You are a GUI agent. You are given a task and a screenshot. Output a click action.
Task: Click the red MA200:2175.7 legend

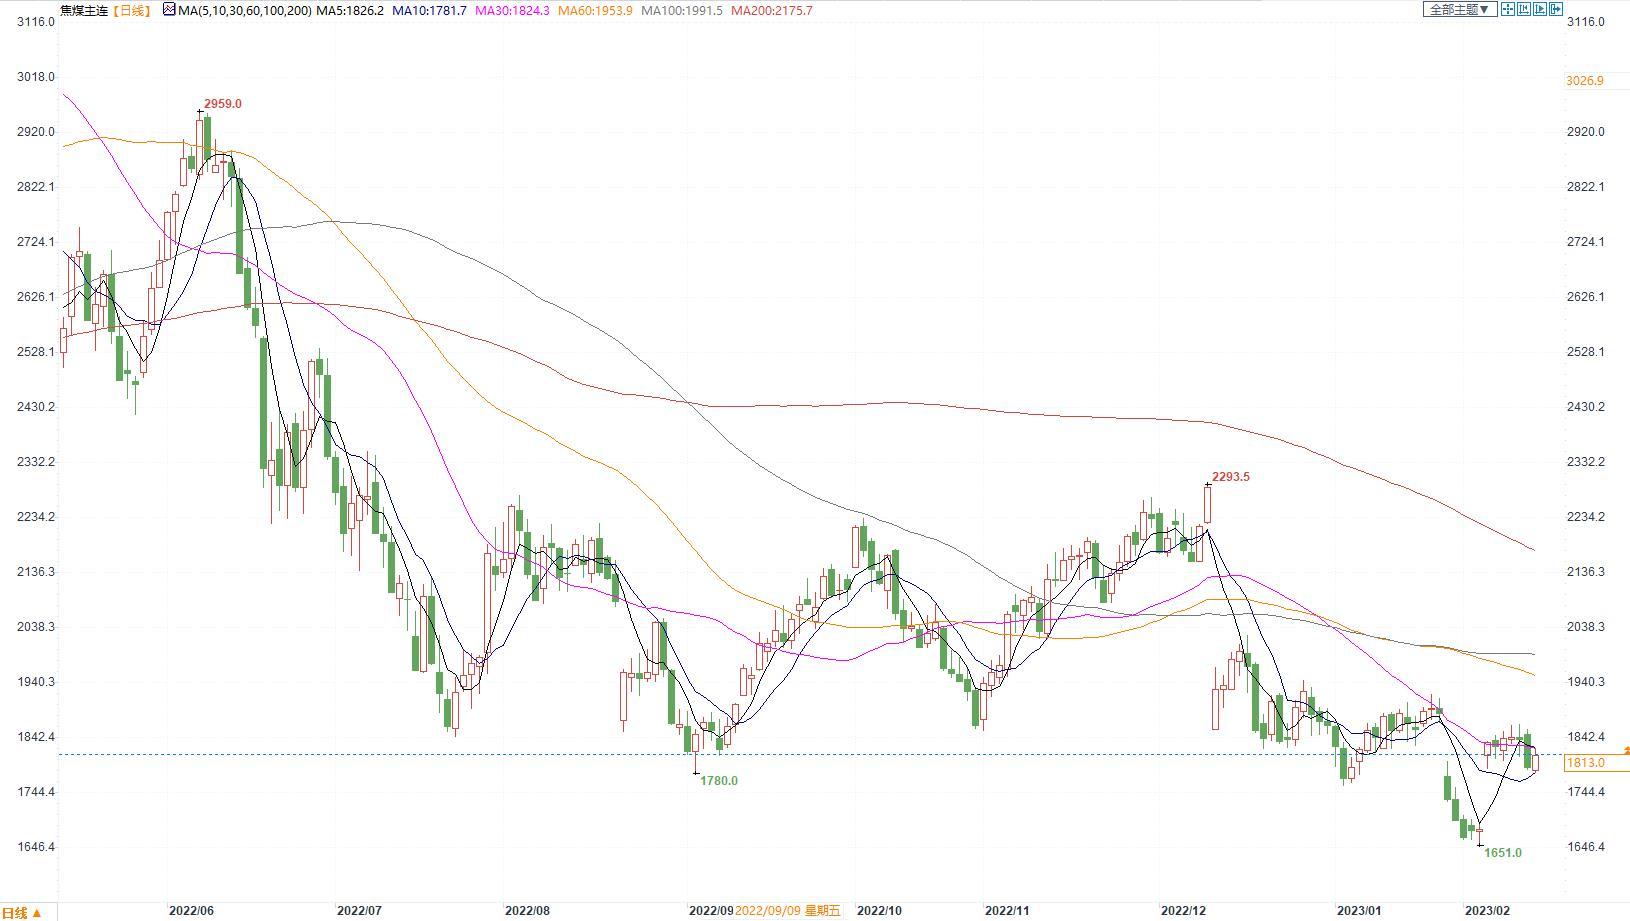[771, 11]
